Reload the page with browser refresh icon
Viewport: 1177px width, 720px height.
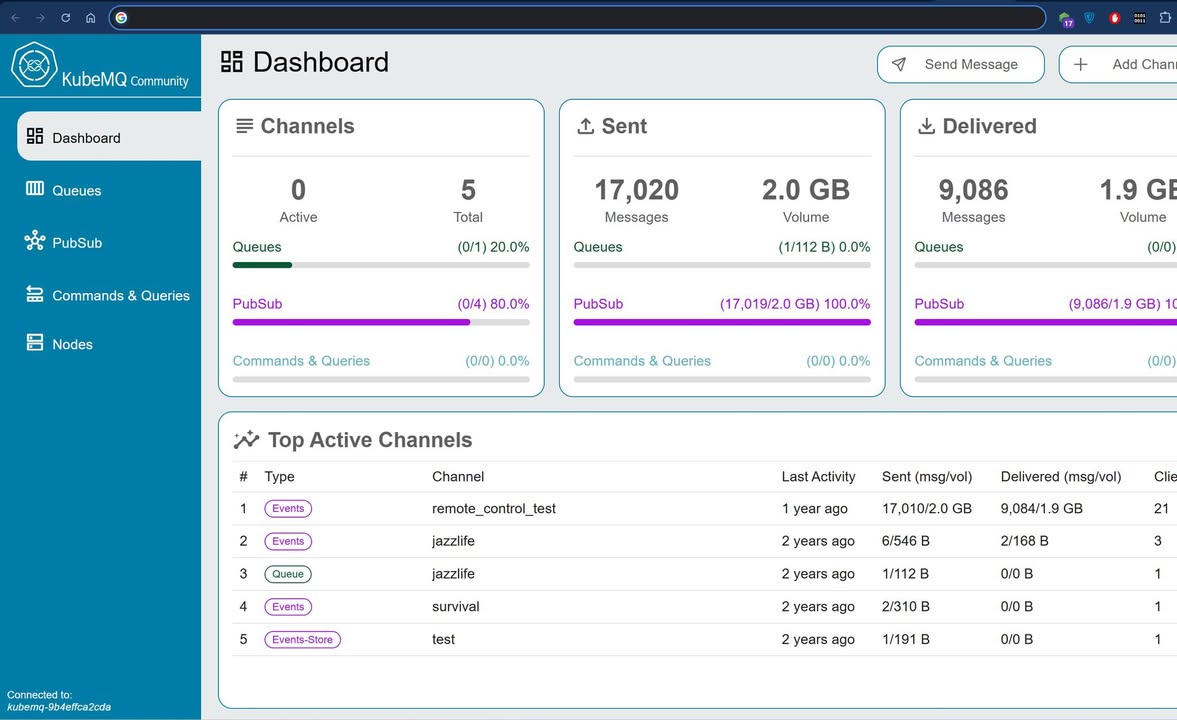pos(66,18)
